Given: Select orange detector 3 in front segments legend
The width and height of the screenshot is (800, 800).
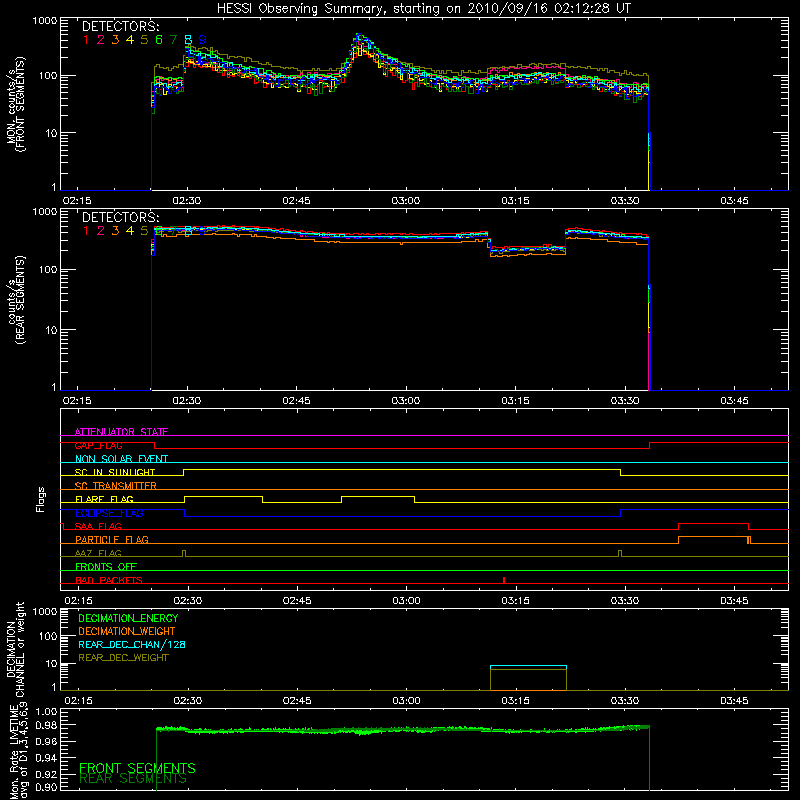Looking at the screenshot, I should [115, 40].
